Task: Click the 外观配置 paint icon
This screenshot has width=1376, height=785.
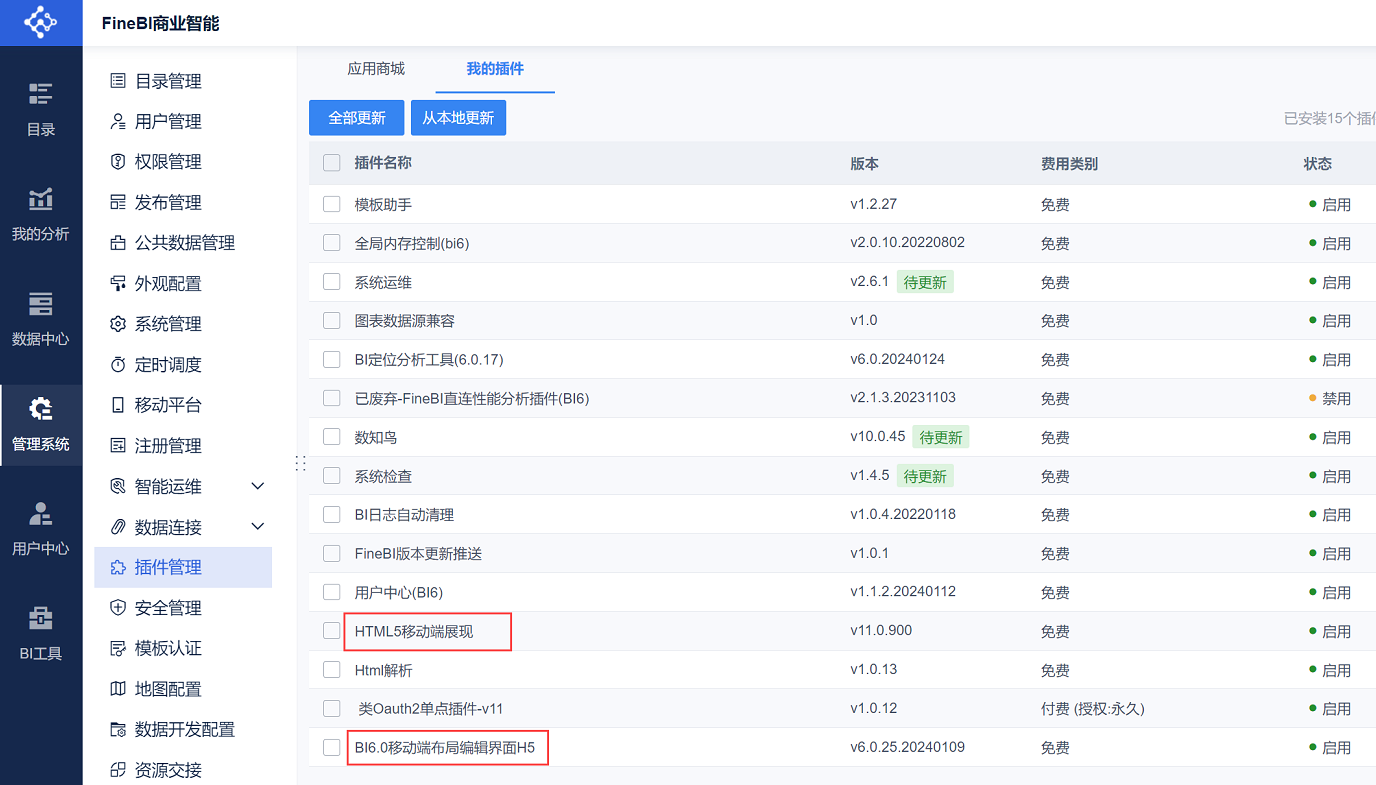Action: [x=118, y=283]
